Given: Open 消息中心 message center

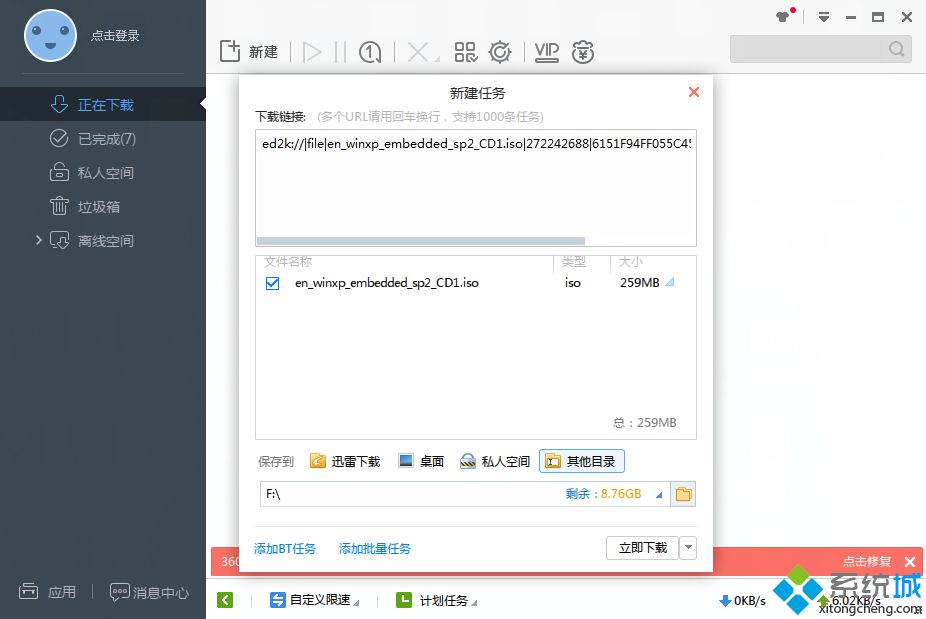Looking at the screenshot, I should (x=149, y=592).
